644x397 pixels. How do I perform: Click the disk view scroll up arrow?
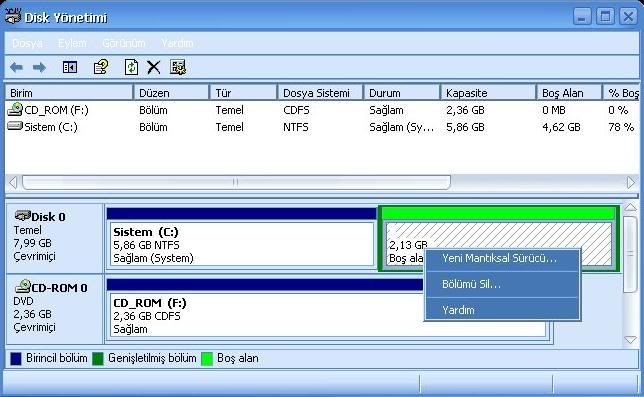pyautogui.click(x=630, y=208)
